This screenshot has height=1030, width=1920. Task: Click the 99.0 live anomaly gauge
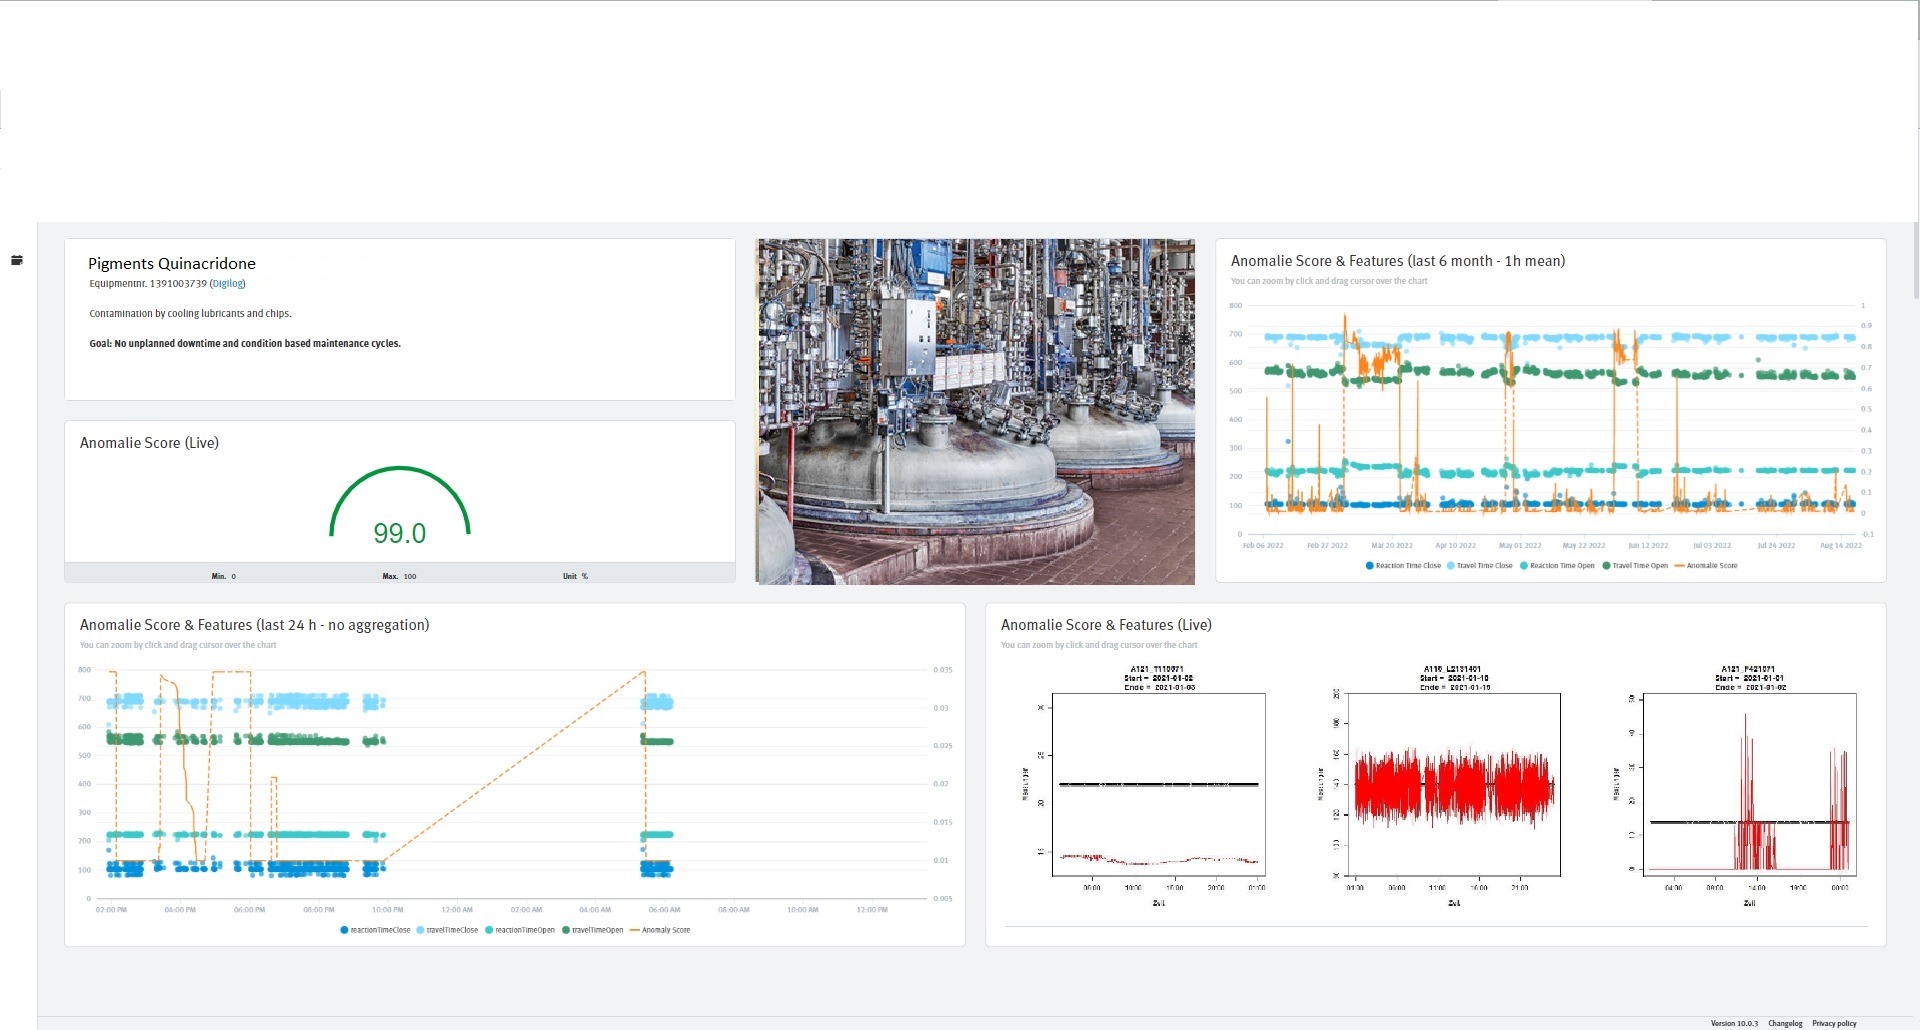tap(400, 510)
